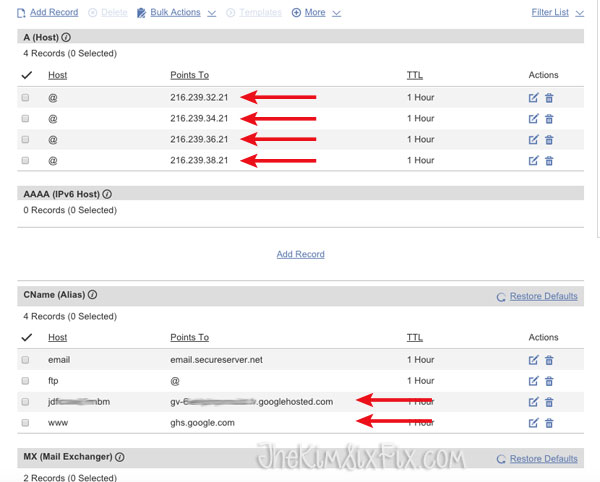Select the email CName record checkbox

click(25, 360)
